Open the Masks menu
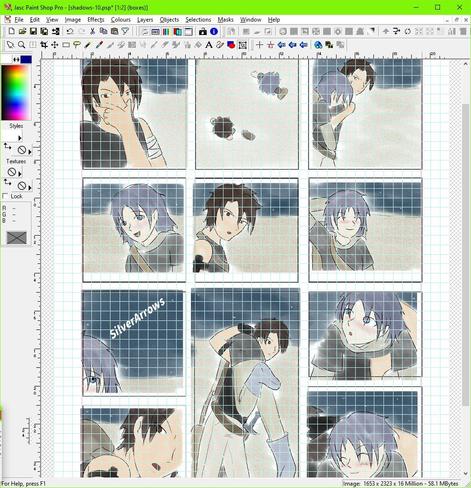 point(225,20)
